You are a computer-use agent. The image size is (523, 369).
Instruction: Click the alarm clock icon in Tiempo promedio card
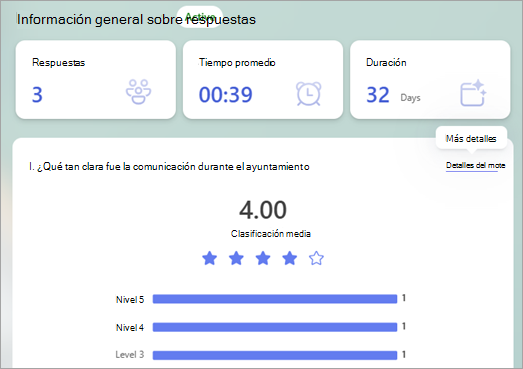pyautogui.click(x=309, y=94)
